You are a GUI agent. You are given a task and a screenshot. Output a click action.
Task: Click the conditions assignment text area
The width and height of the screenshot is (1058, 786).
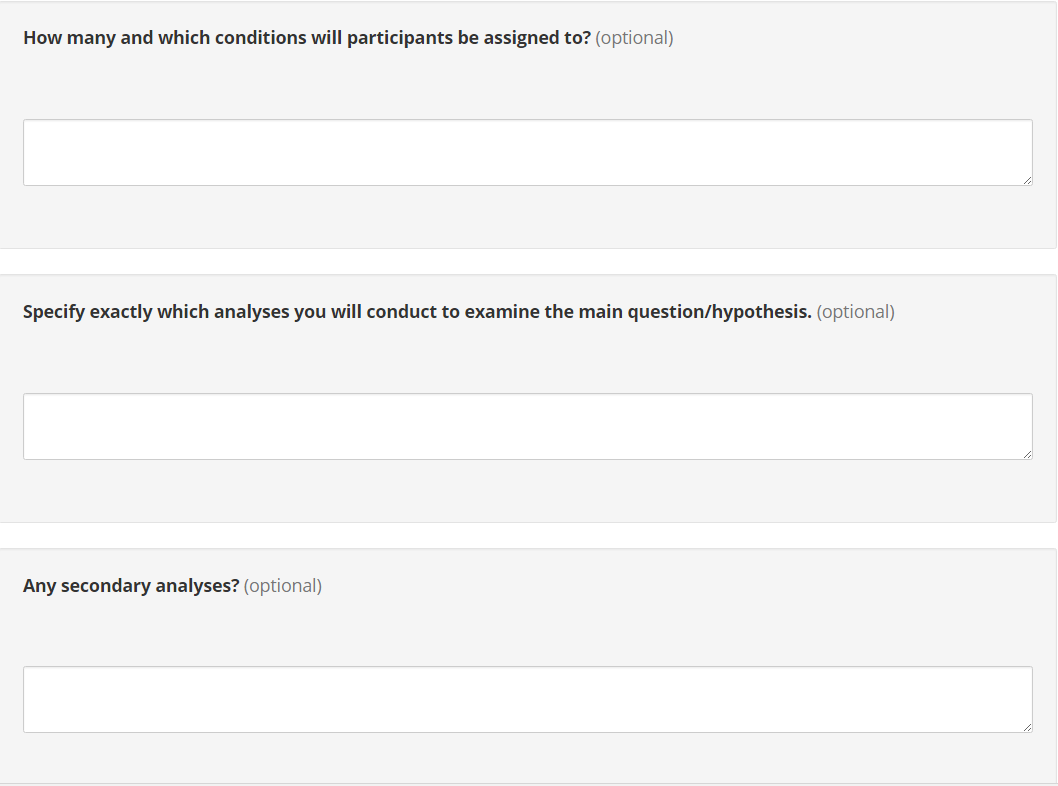point(527,152)
